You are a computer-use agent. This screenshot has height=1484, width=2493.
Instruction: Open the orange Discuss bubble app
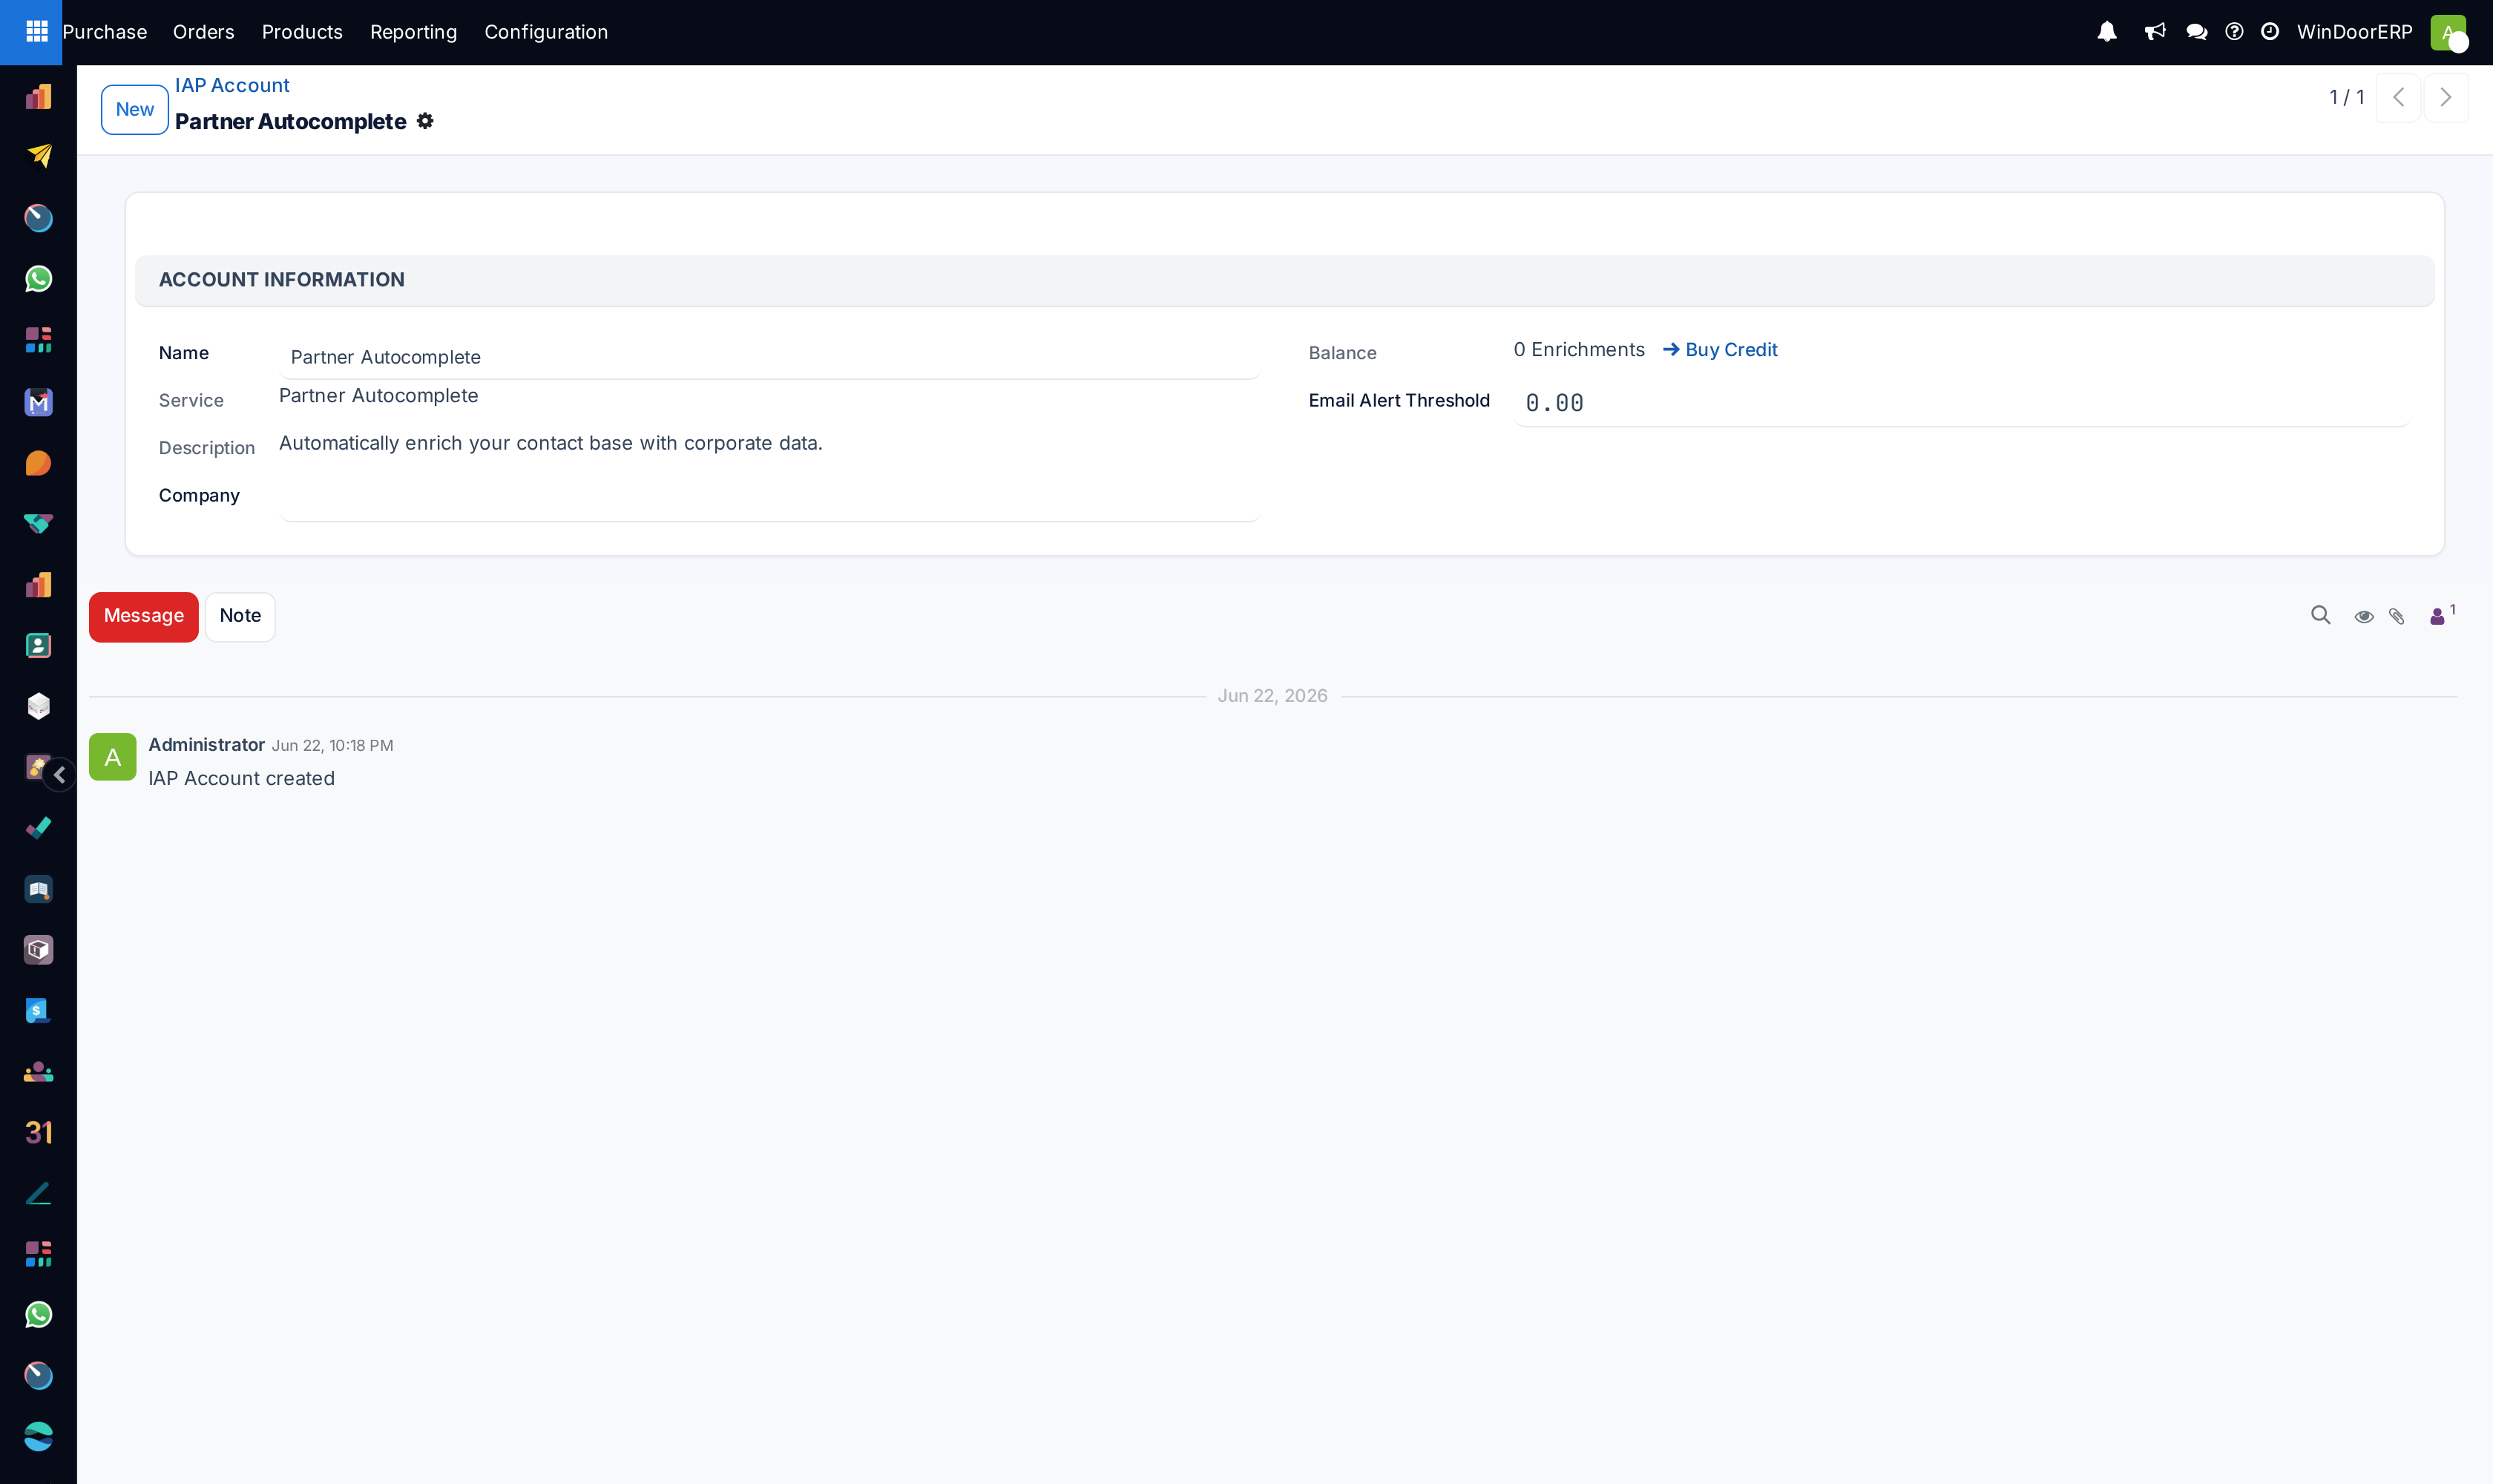[x=38, y=463]
